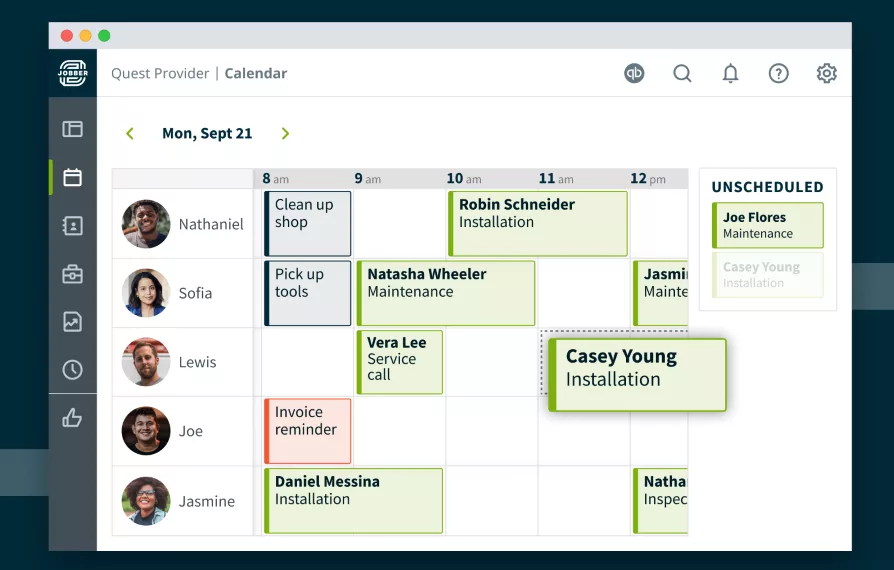The image size is (894, 570).
Task: Open the Clients contact card sidebar icon
Action: [x=72, y=226]
